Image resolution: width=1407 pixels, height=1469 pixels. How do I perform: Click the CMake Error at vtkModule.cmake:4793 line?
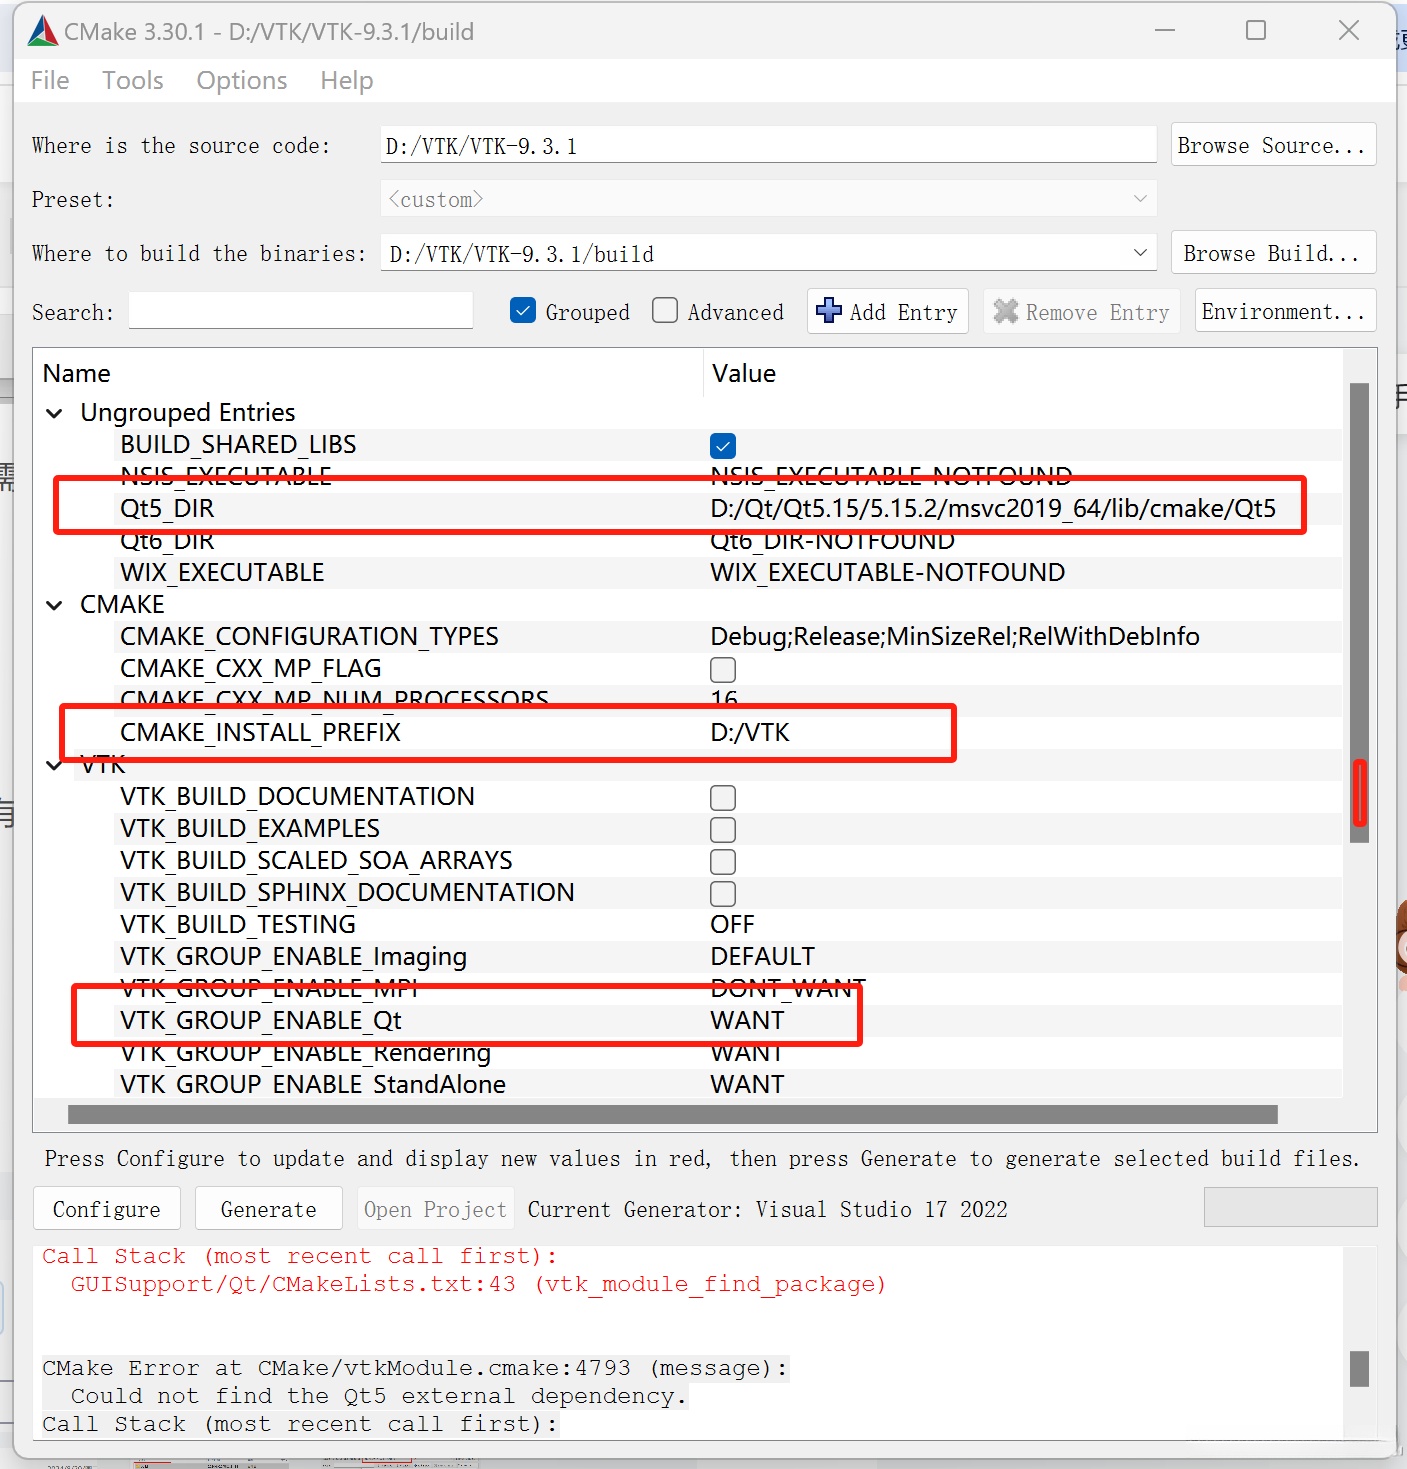tap(415, 1368)
